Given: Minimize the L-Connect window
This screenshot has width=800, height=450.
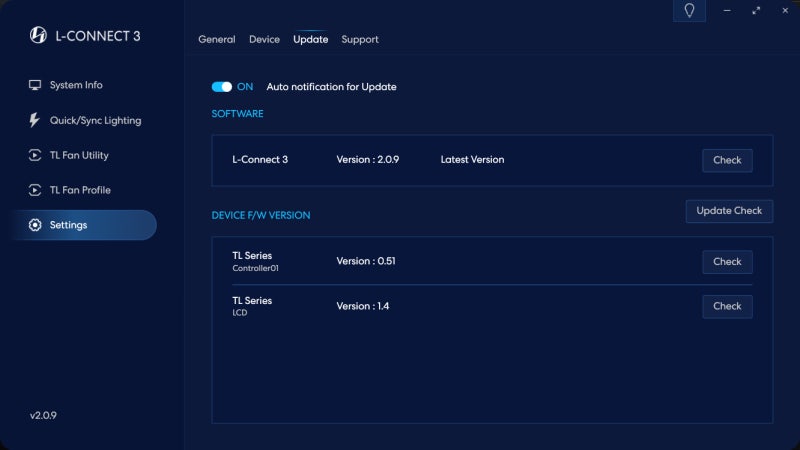Looking at the screenshot, I should point(727,10).
